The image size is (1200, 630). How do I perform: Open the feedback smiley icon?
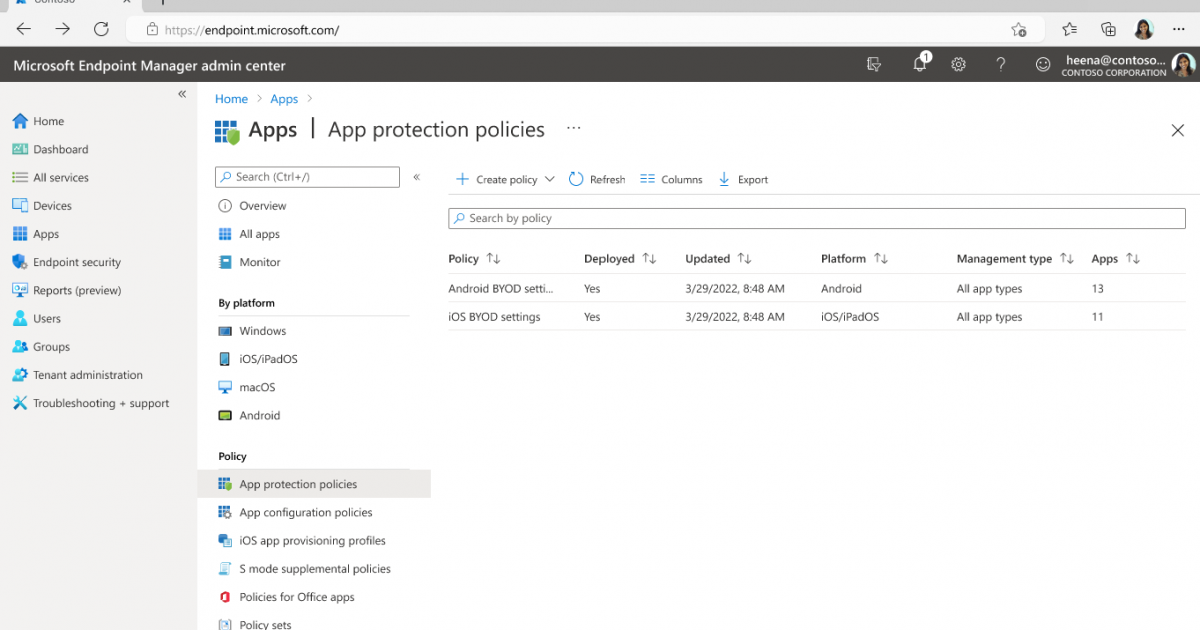click(x=1042, y=65)
